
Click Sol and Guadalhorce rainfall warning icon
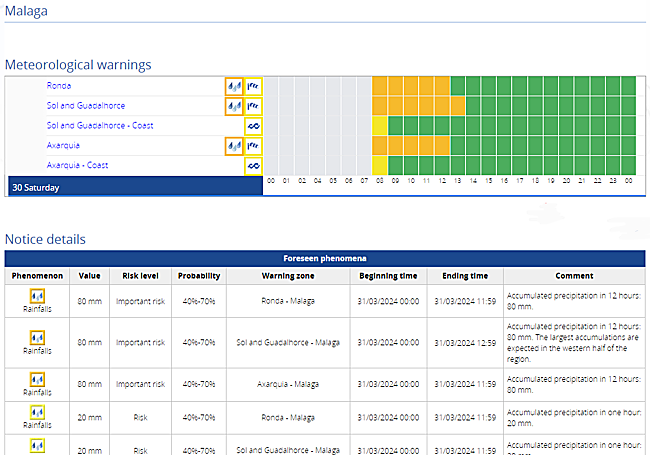point(234,106)
